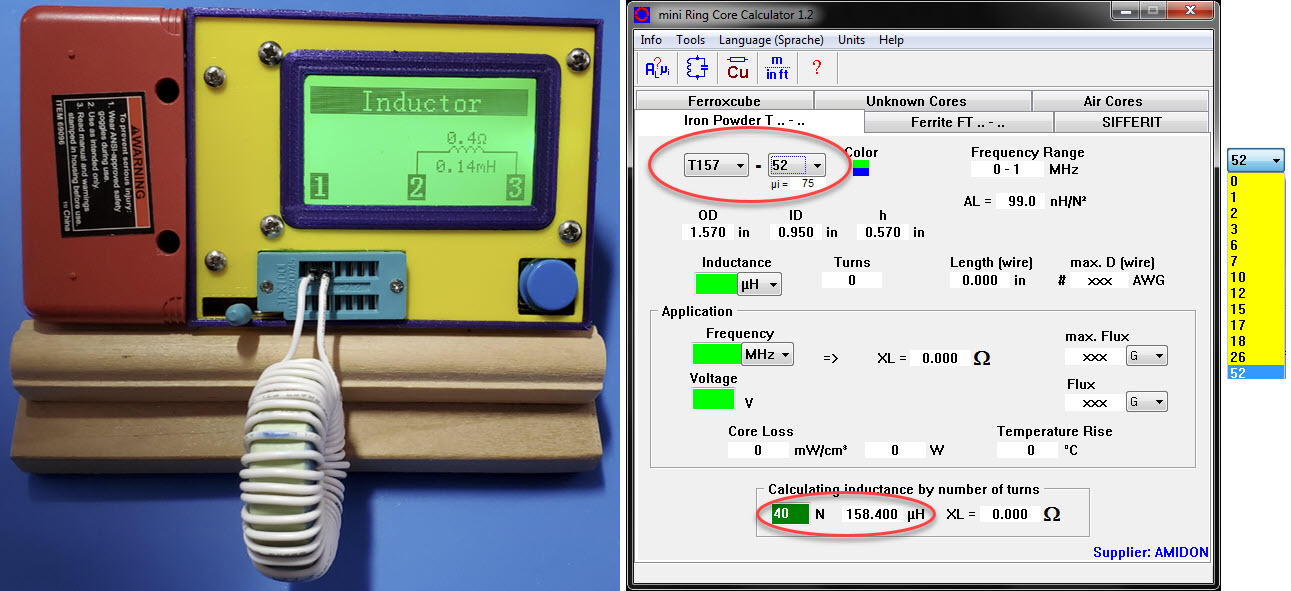This screenshot has width=1291, height=591.
Task: Click the h value 0.570
Action: [882, 232]
